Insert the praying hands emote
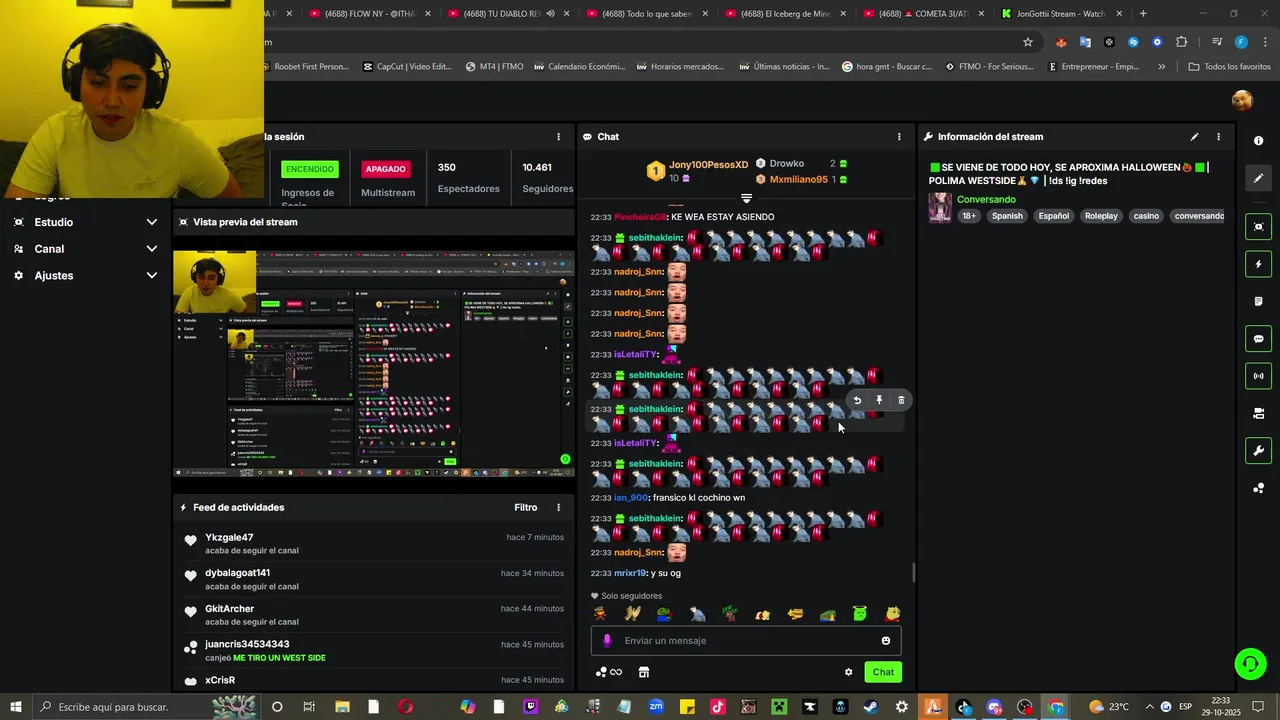The width and height of the screenshot is (1280, 720). (x=632, y=614)
